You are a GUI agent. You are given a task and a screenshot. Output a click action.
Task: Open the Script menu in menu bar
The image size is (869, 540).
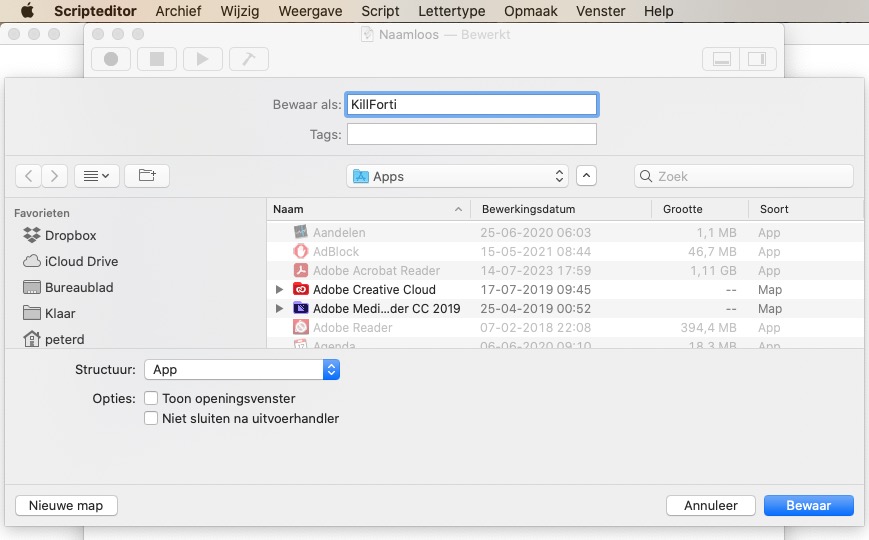(x=380, y=11)
